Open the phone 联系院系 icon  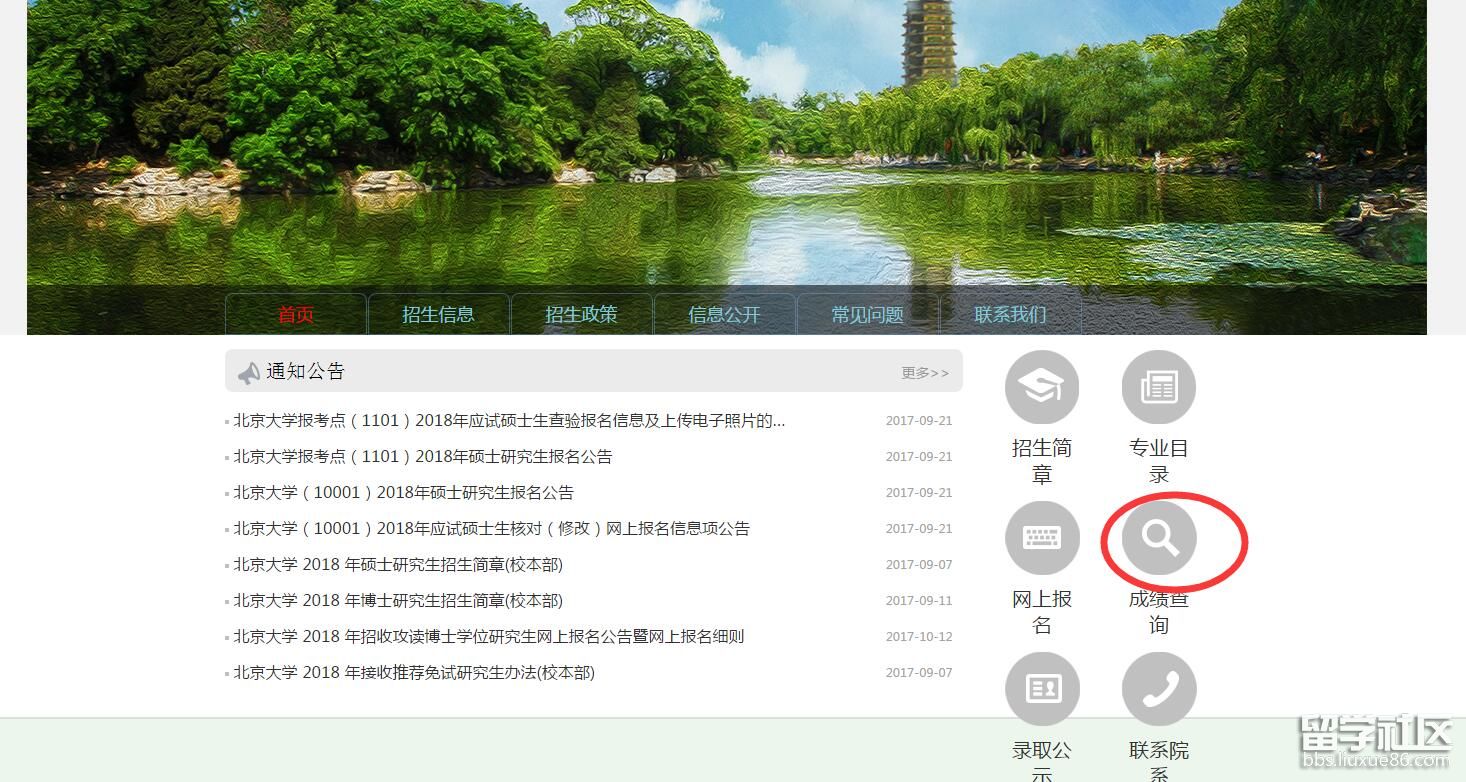(1158, 689)
